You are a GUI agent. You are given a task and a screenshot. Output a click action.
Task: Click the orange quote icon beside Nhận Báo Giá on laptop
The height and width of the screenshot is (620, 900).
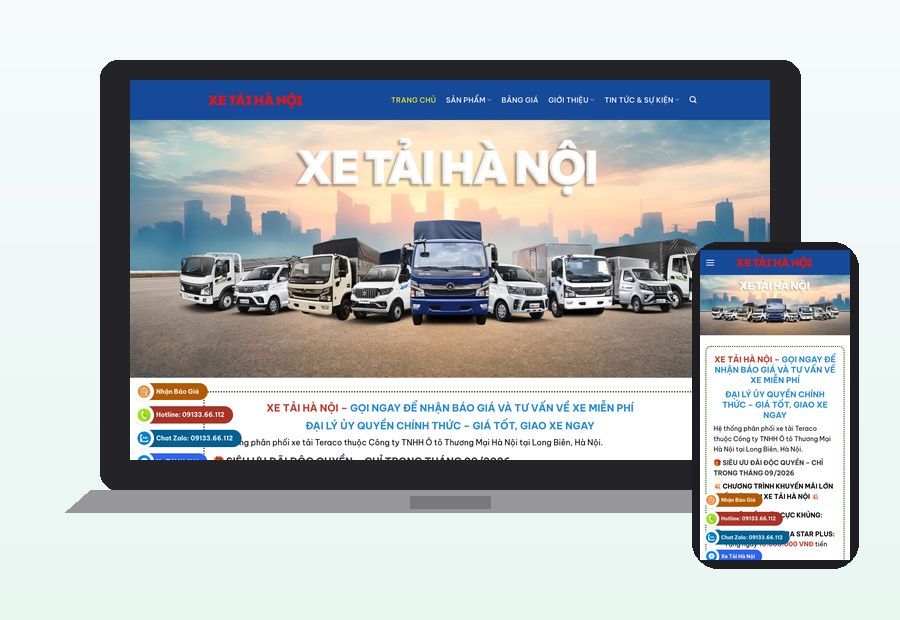(143, 392)
